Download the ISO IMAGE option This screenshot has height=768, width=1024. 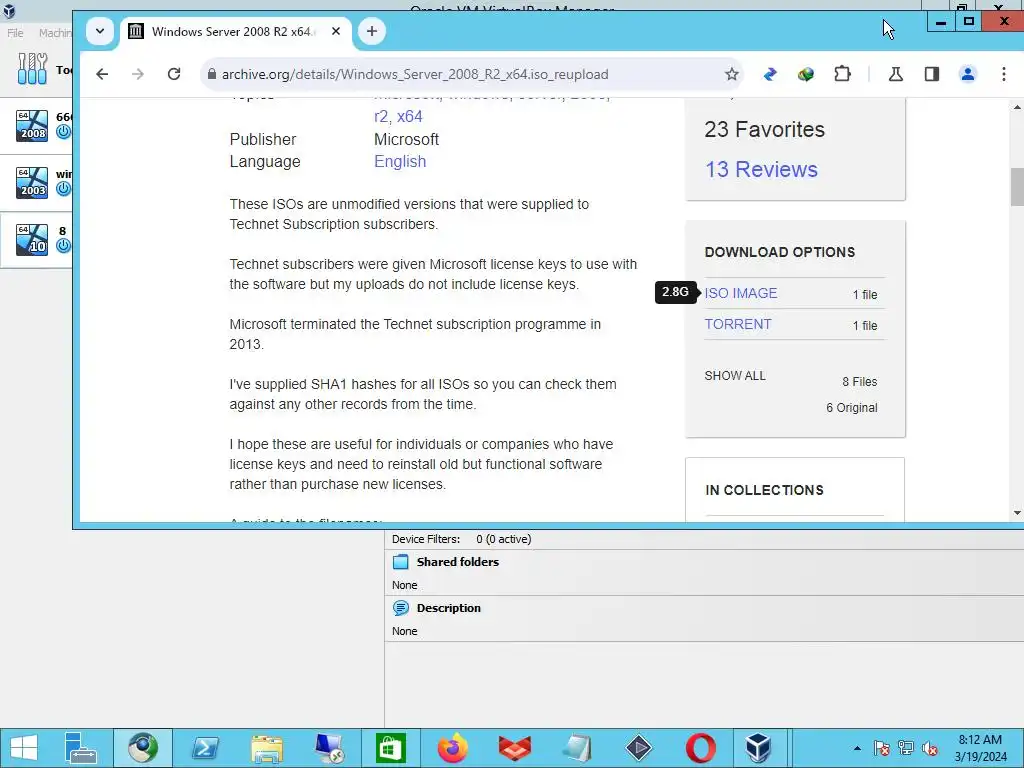coord(741,293)
